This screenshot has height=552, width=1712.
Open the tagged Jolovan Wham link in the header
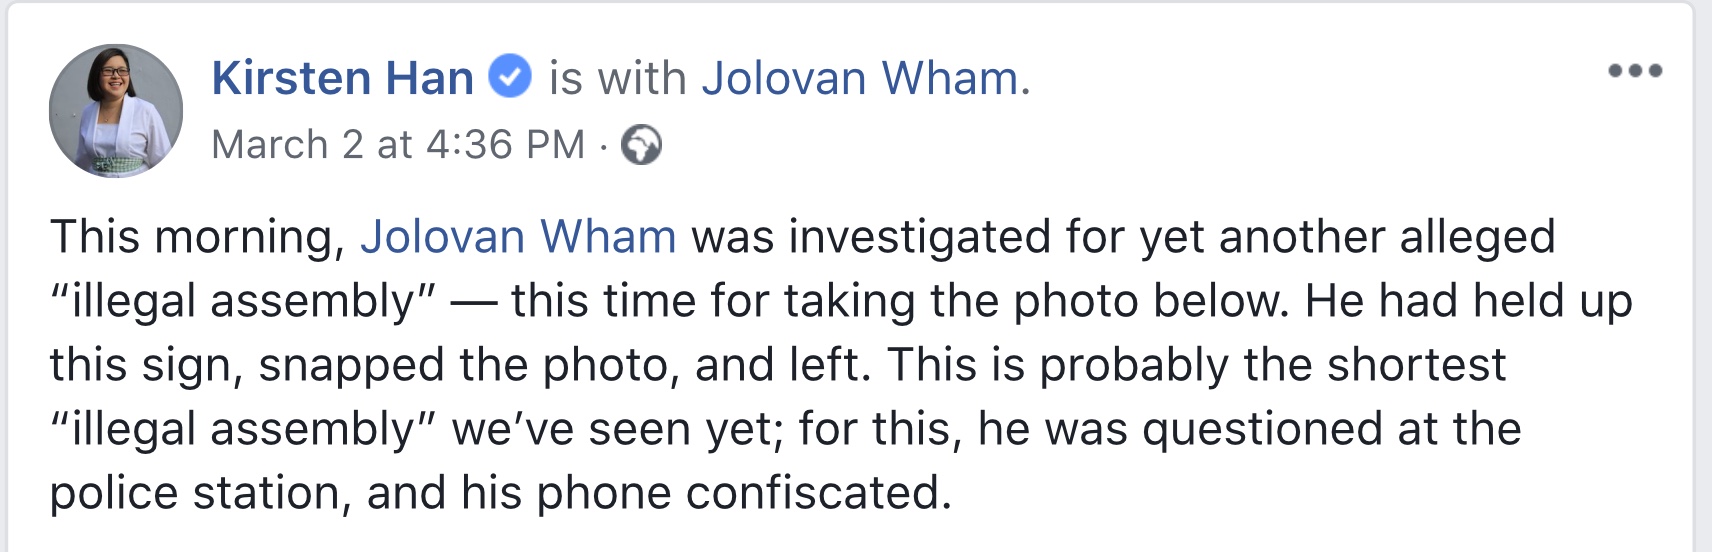tap(860, 78)
